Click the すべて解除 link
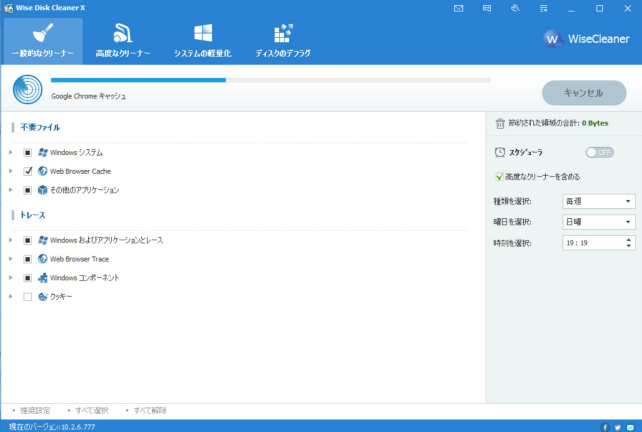 pyautogui.click(x=150, y=410)
